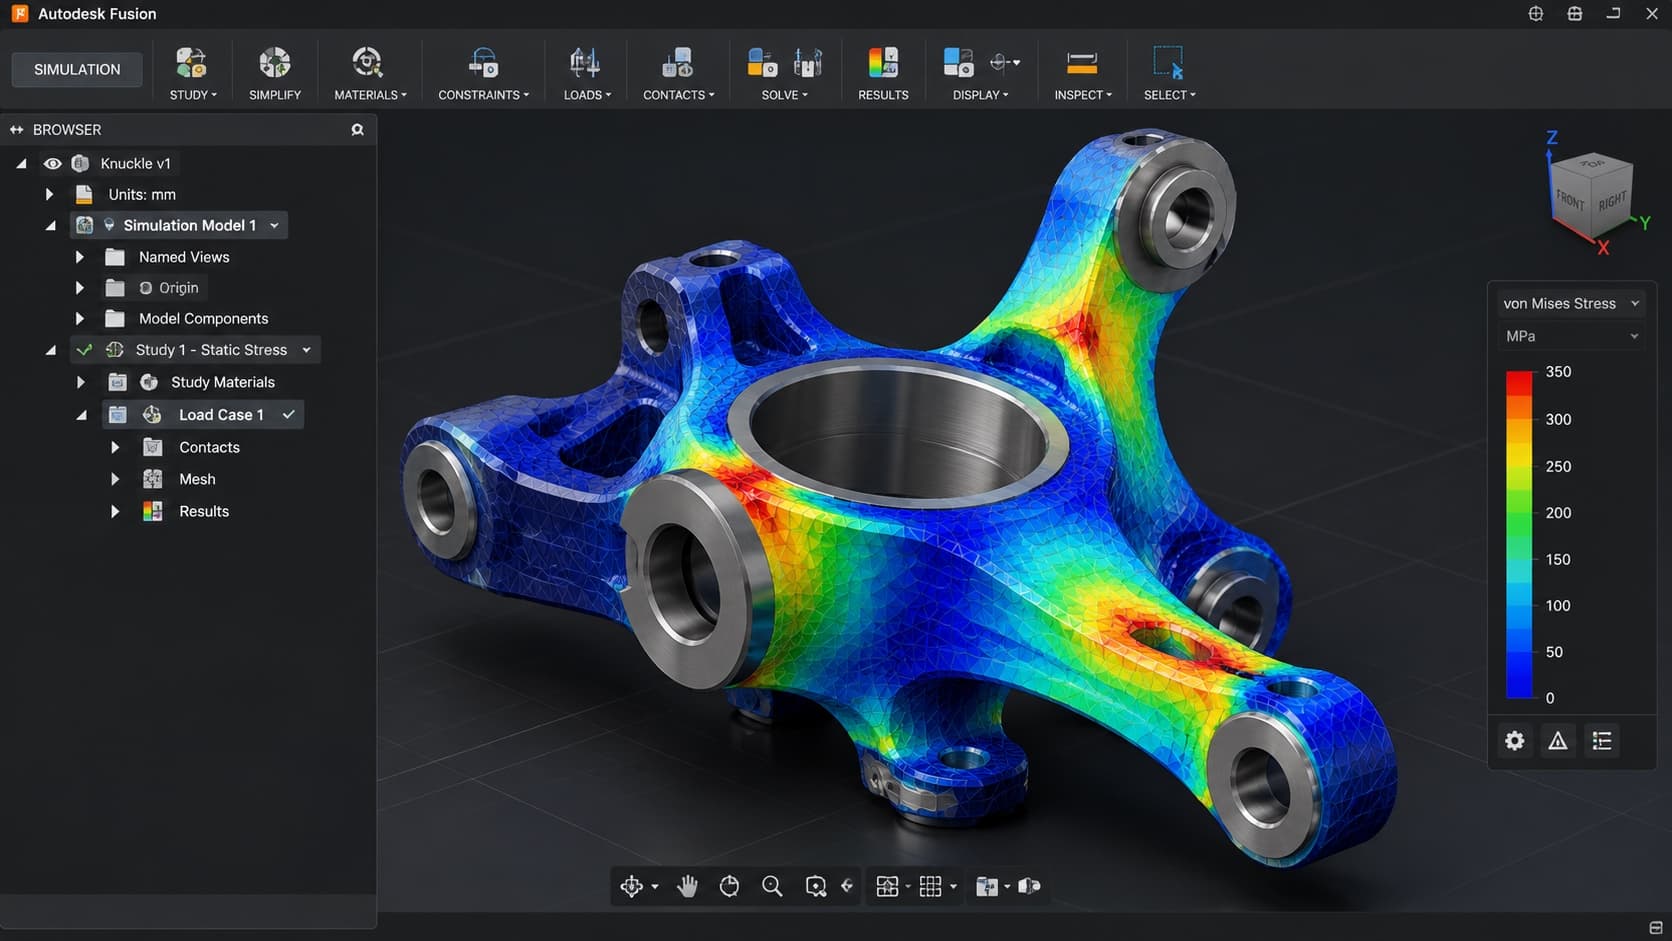Viewport: 1672px width, 941px height.
Task: Open Study 1 dropdown arrow
Action: 306,350
